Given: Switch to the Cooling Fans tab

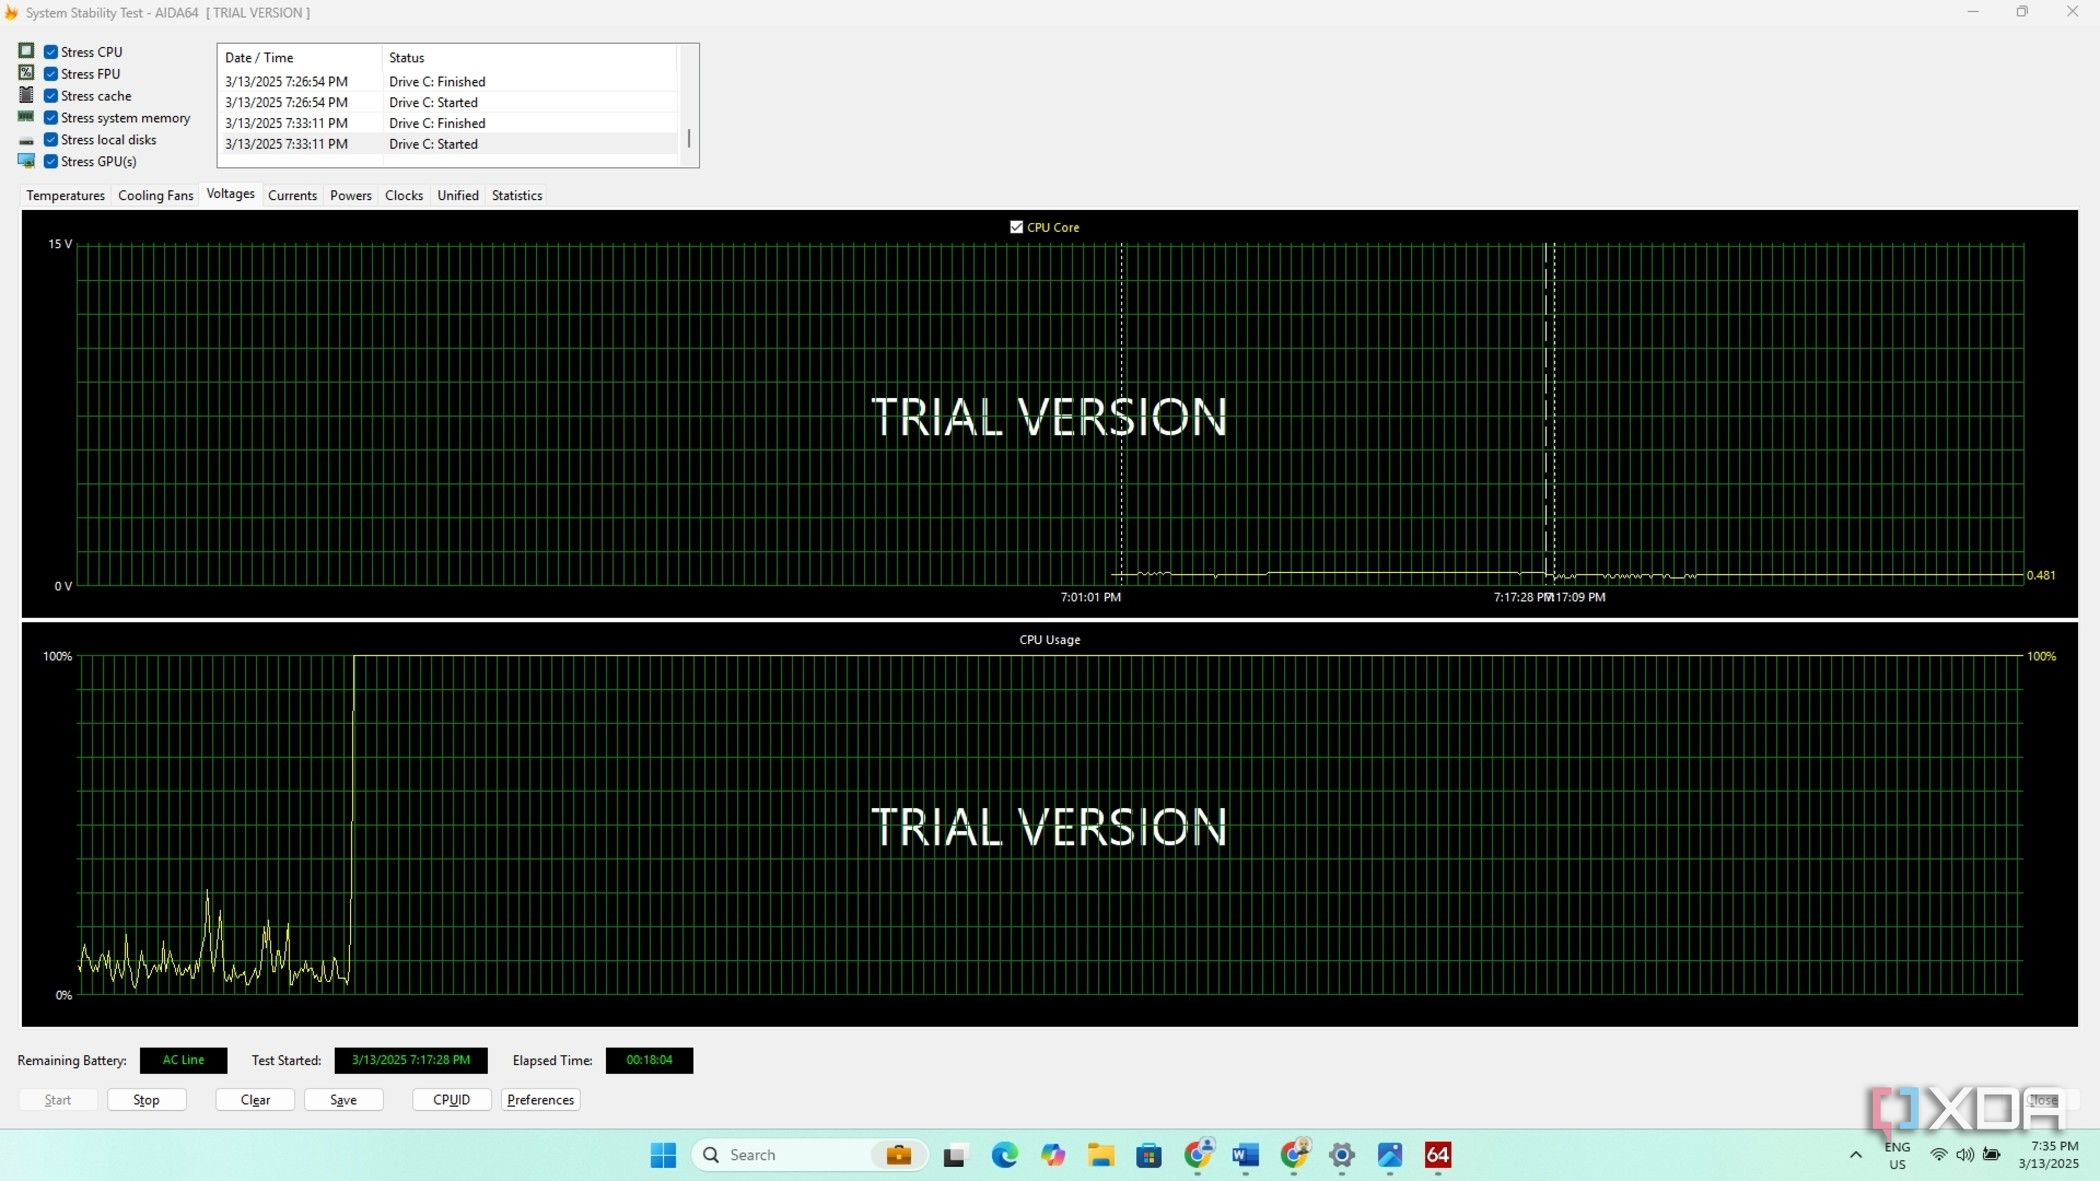Looking at the screenshot, I should 155,195.
